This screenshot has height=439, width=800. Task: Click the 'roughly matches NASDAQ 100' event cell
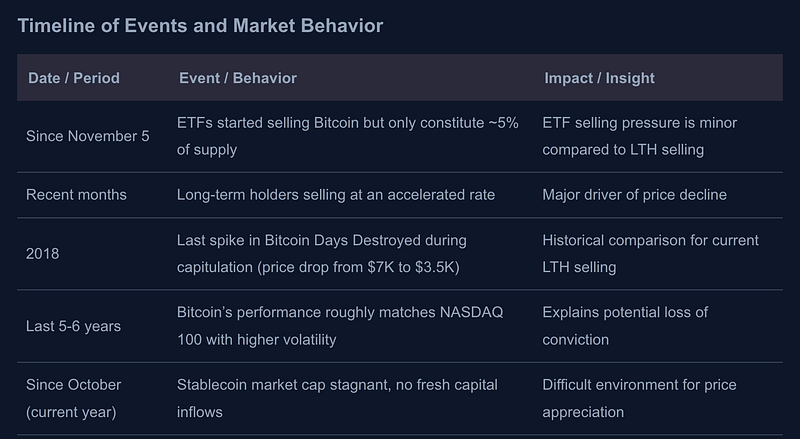click(x=340, y=325)
